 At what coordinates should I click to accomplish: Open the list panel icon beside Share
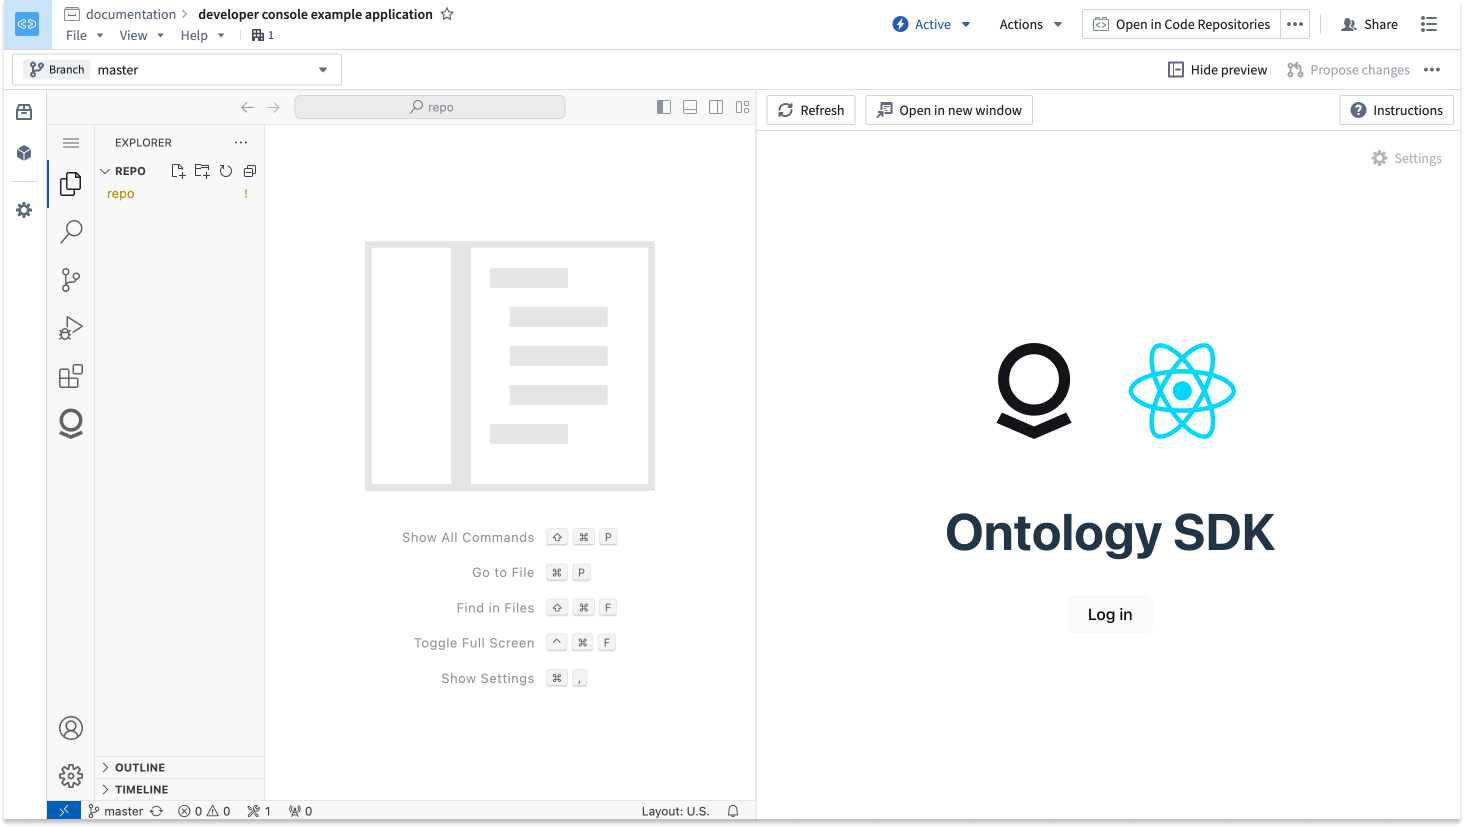[1429, 24]
